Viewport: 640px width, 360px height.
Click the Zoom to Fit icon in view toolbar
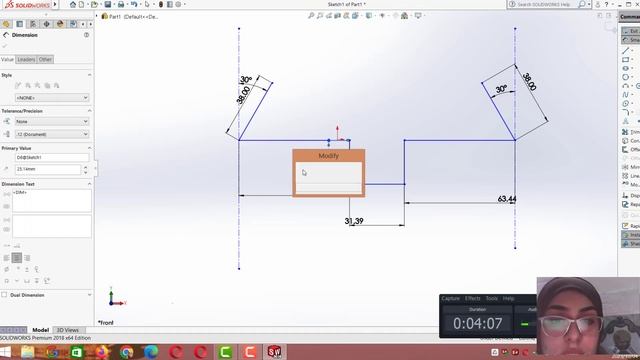pyautogui.click(x=311, y=16)
